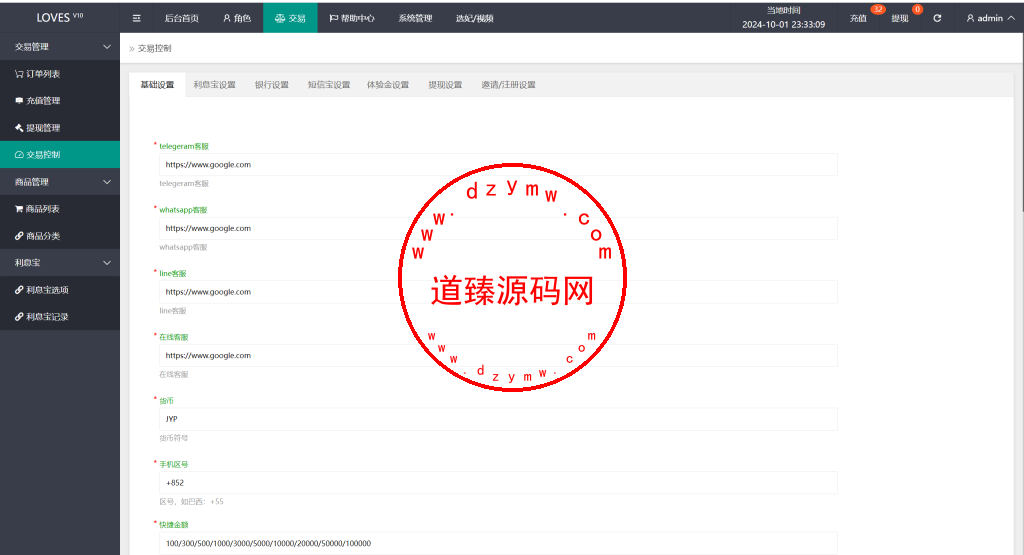This screenshot has height=555, width=1024.
Task: Open 充值 notifications with badge 32
Action: 858,18
